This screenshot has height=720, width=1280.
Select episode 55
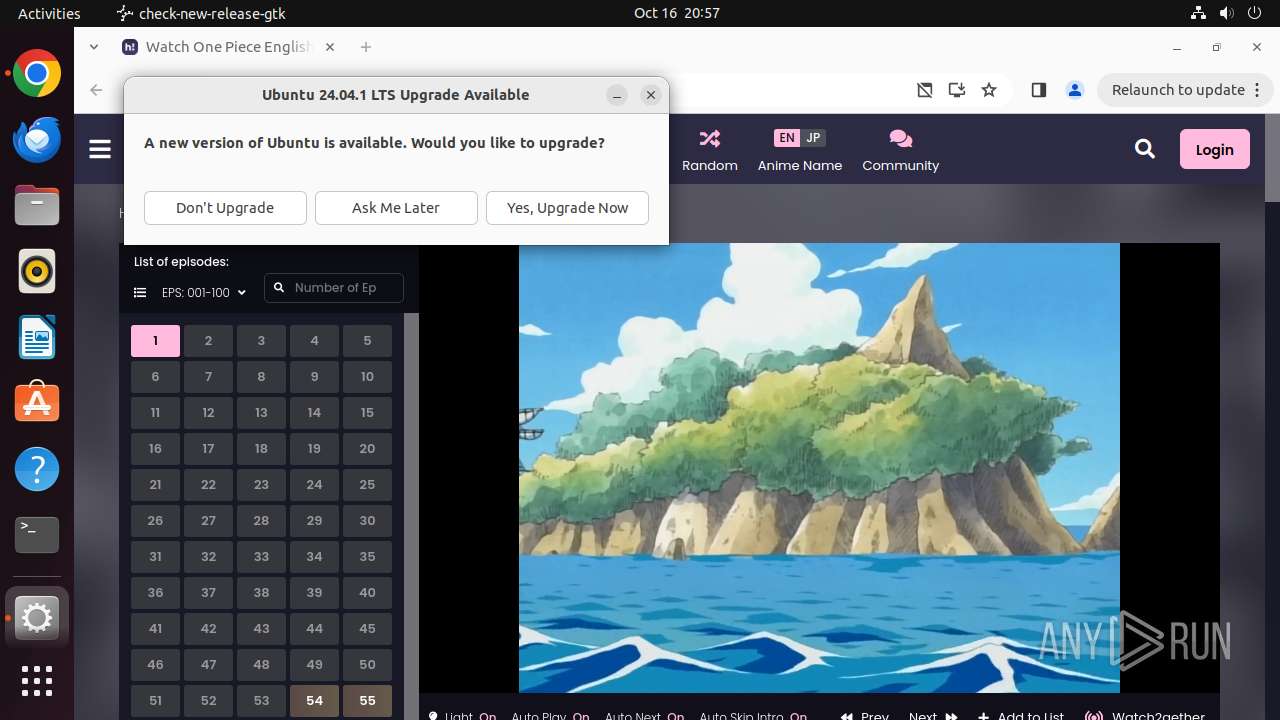click(x=367, y=701)
